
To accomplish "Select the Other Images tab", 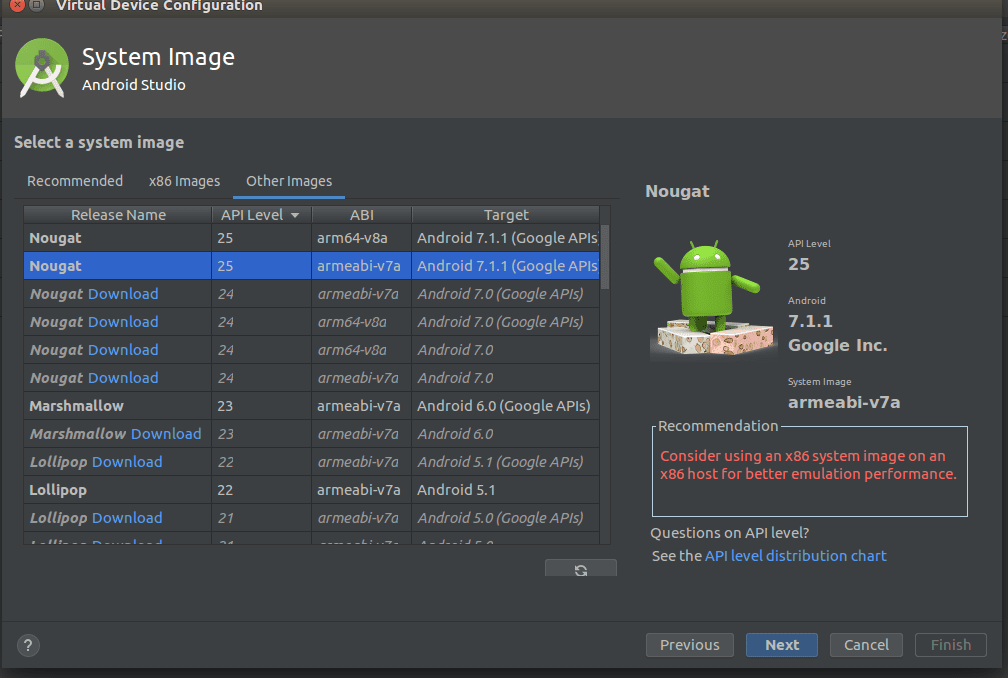I will [289, 181].
